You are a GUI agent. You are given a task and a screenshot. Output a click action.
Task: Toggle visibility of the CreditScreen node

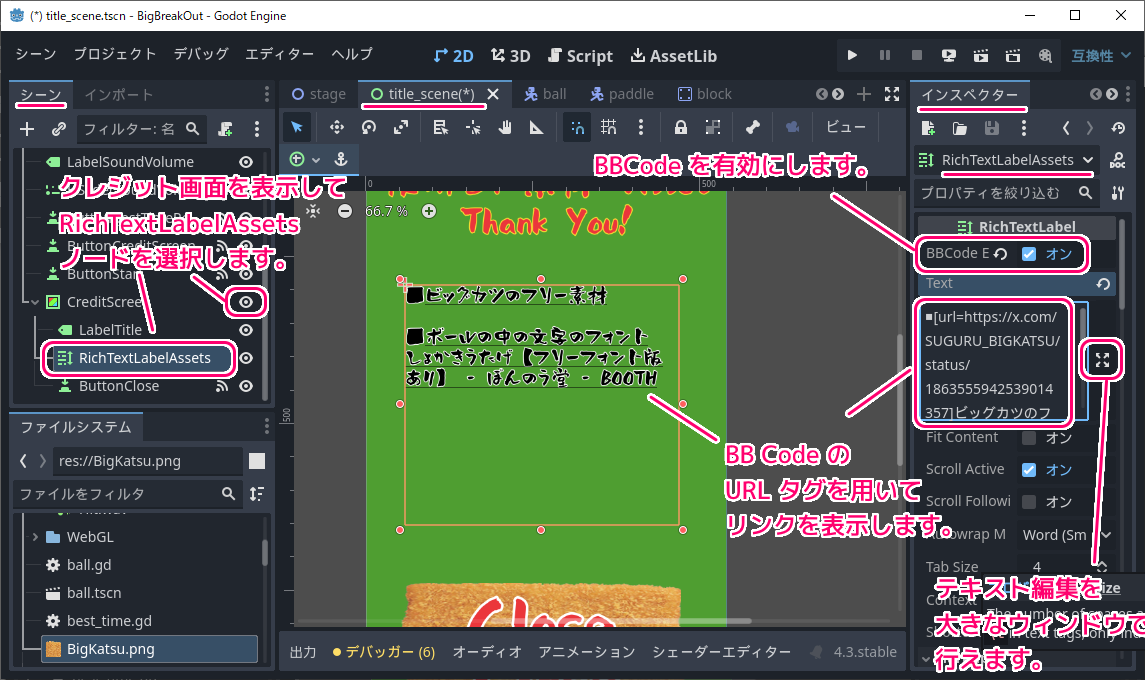244,301
